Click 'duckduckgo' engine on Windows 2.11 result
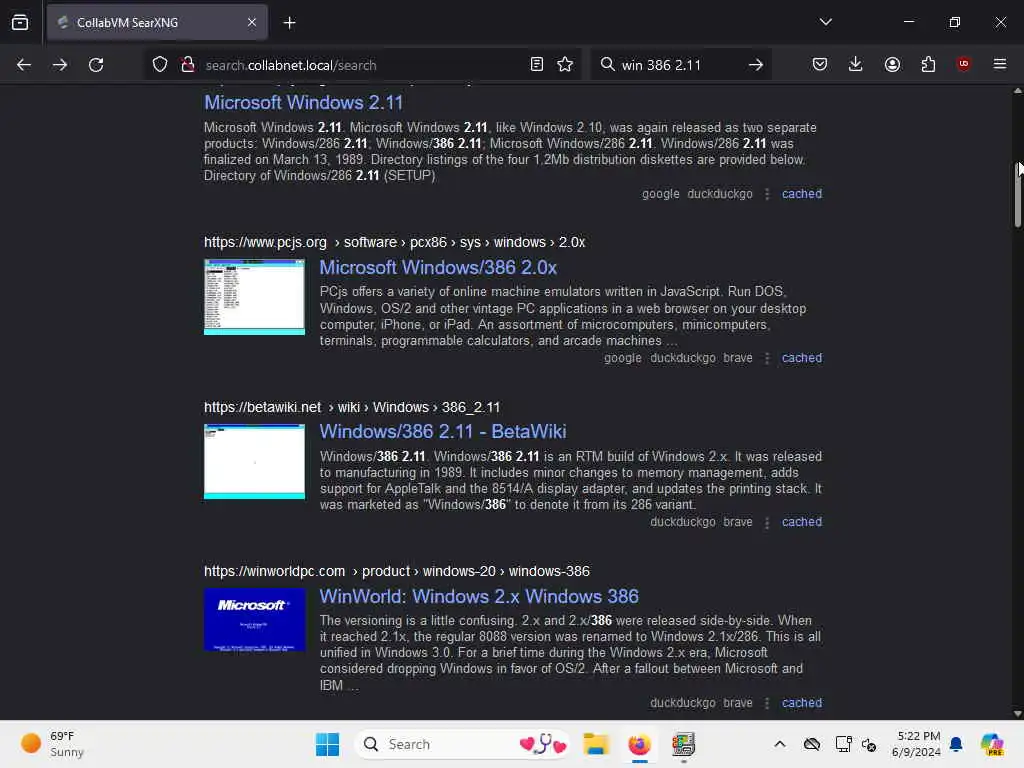Viewport: 1024px width, 768px height. click(720, 194)
